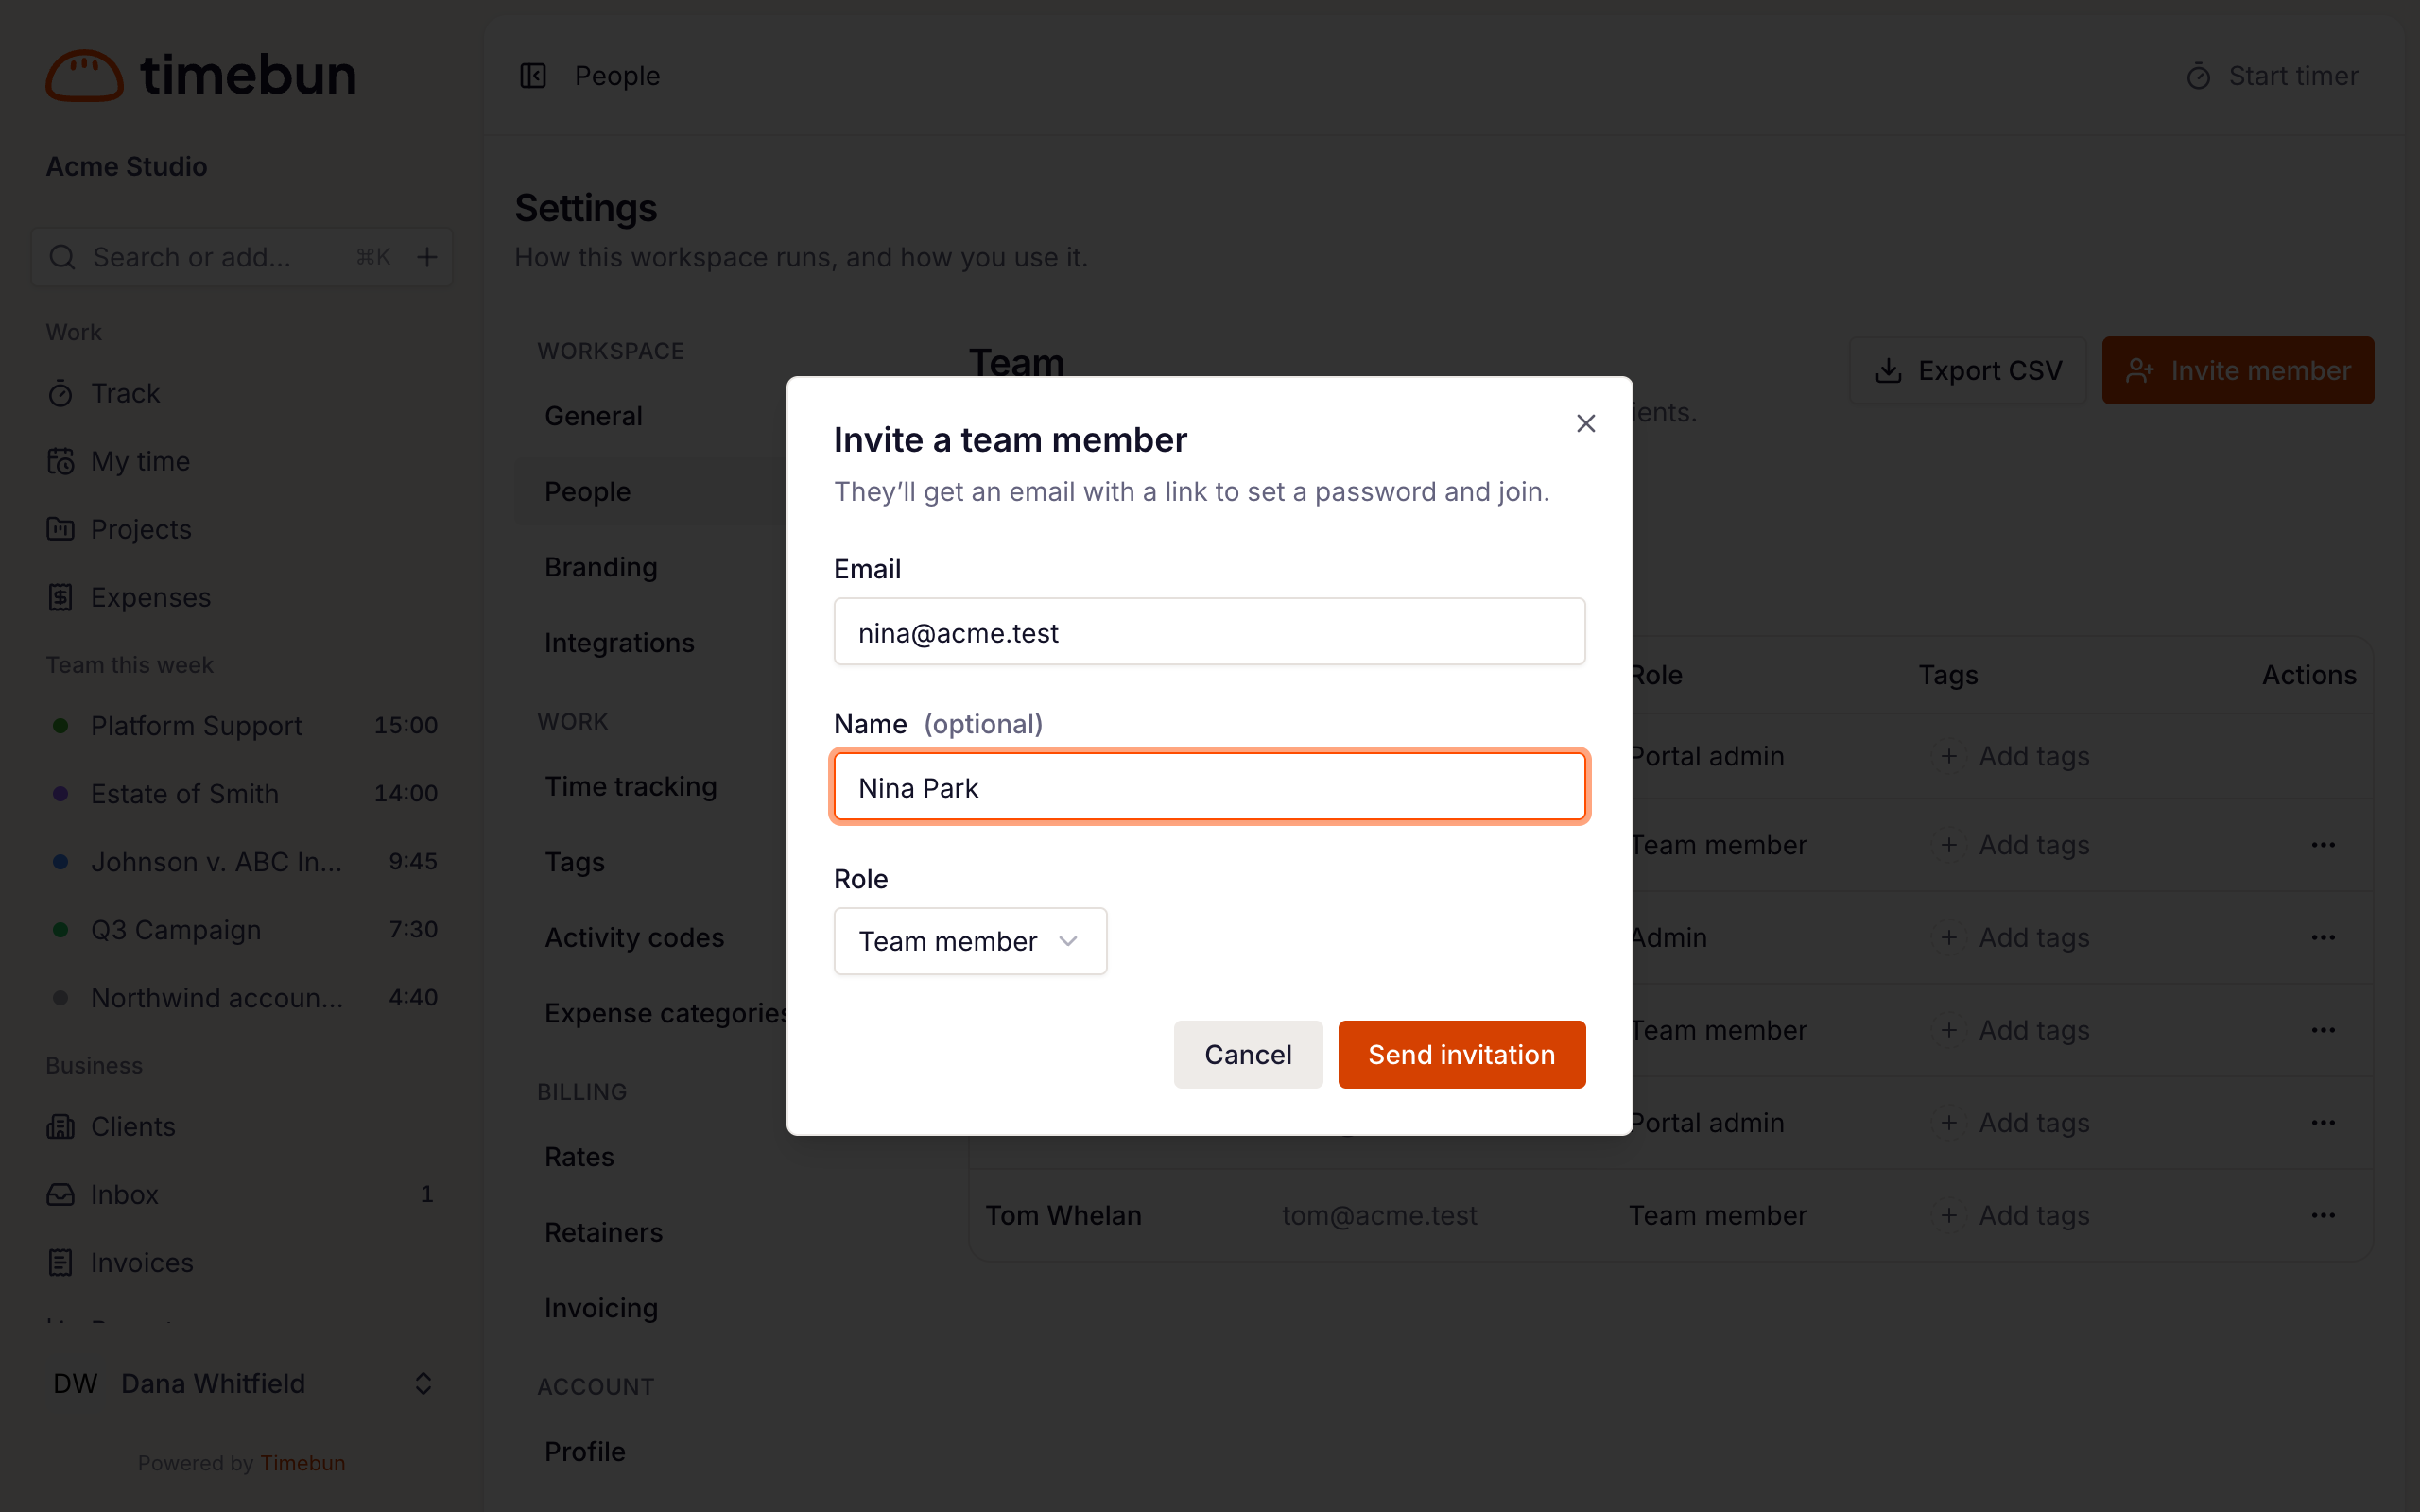Click the Export CSV download icon
Viewport: 2420px width, 1512px height.
1888,370
